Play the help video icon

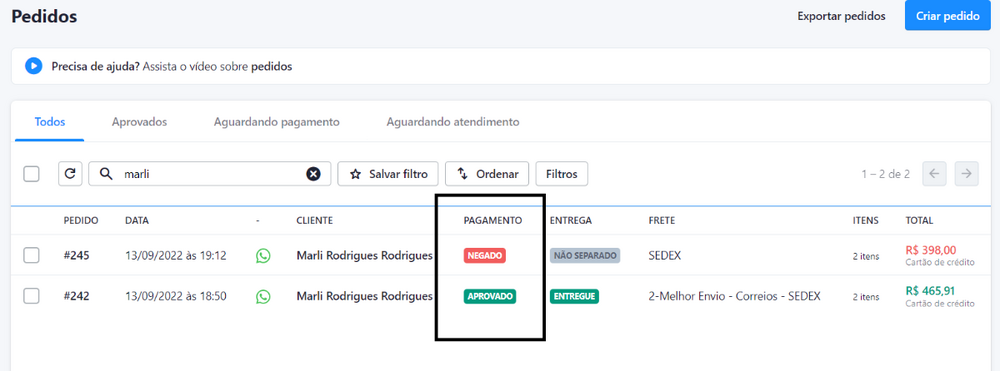(33, 66)
